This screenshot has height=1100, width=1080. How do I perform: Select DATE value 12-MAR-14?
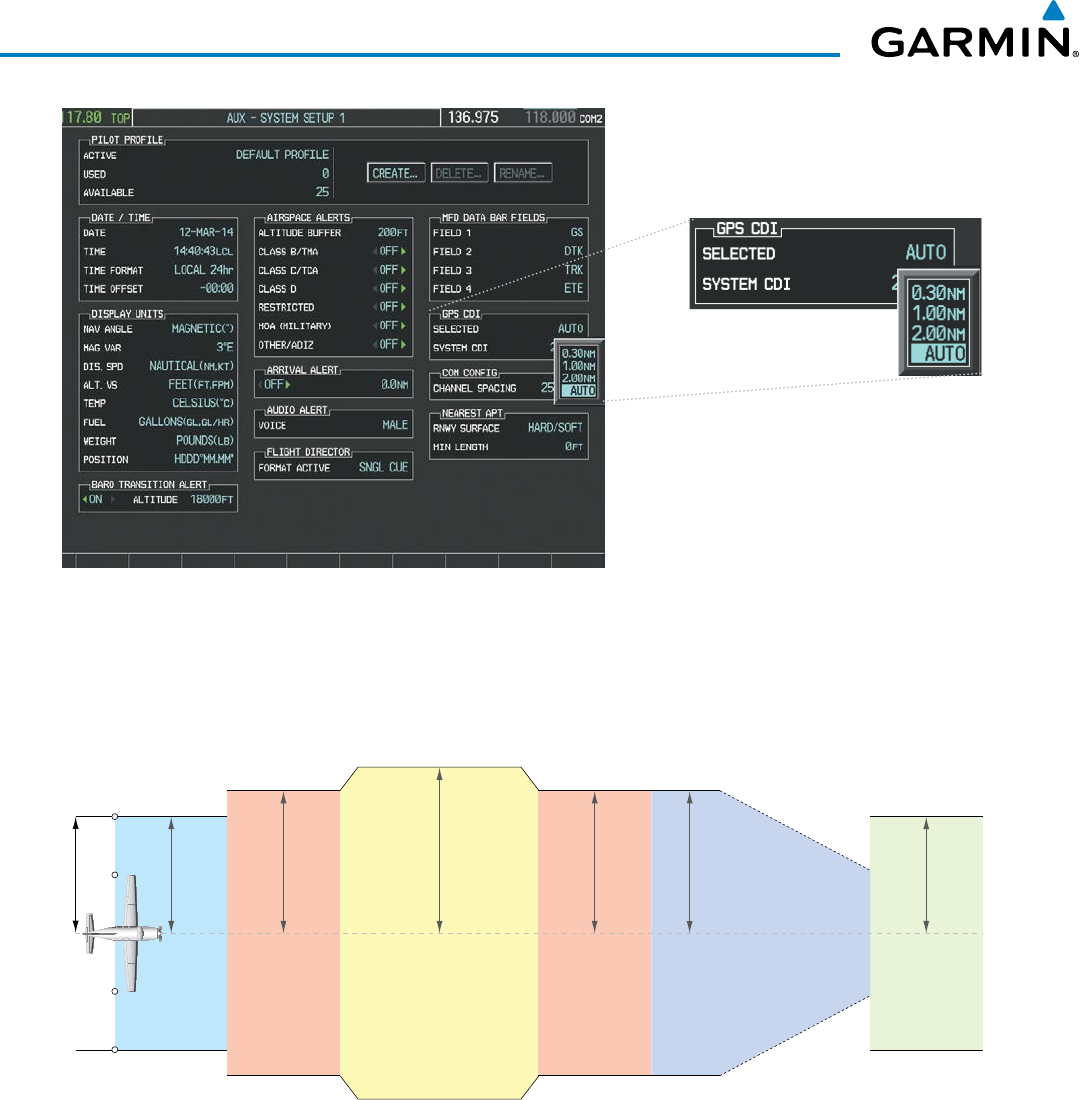[206, 232]
